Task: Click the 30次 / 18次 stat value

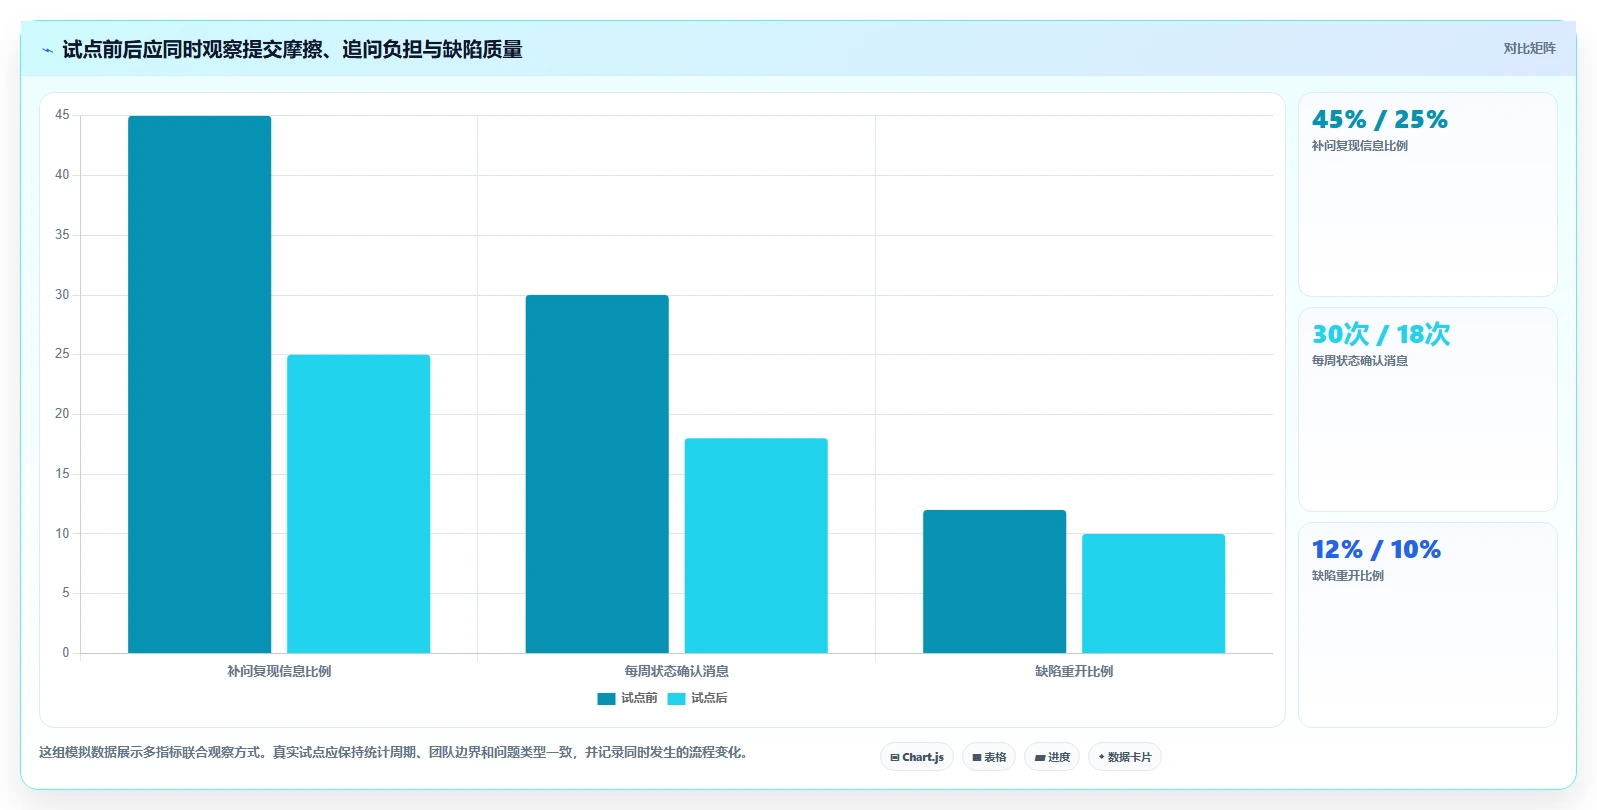Action: coord(1381,334)
